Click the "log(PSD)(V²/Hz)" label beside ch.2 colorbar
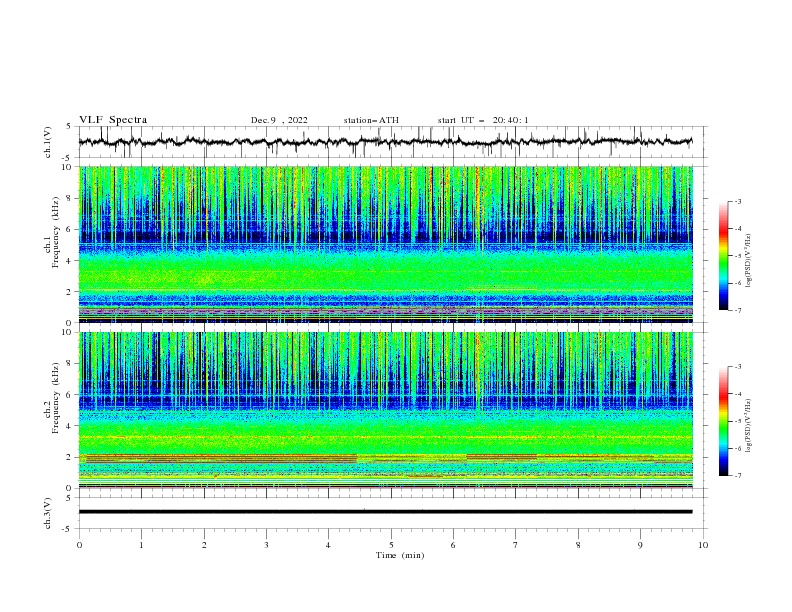This screenshot has height=612, width=792. [x=749, y=426]
